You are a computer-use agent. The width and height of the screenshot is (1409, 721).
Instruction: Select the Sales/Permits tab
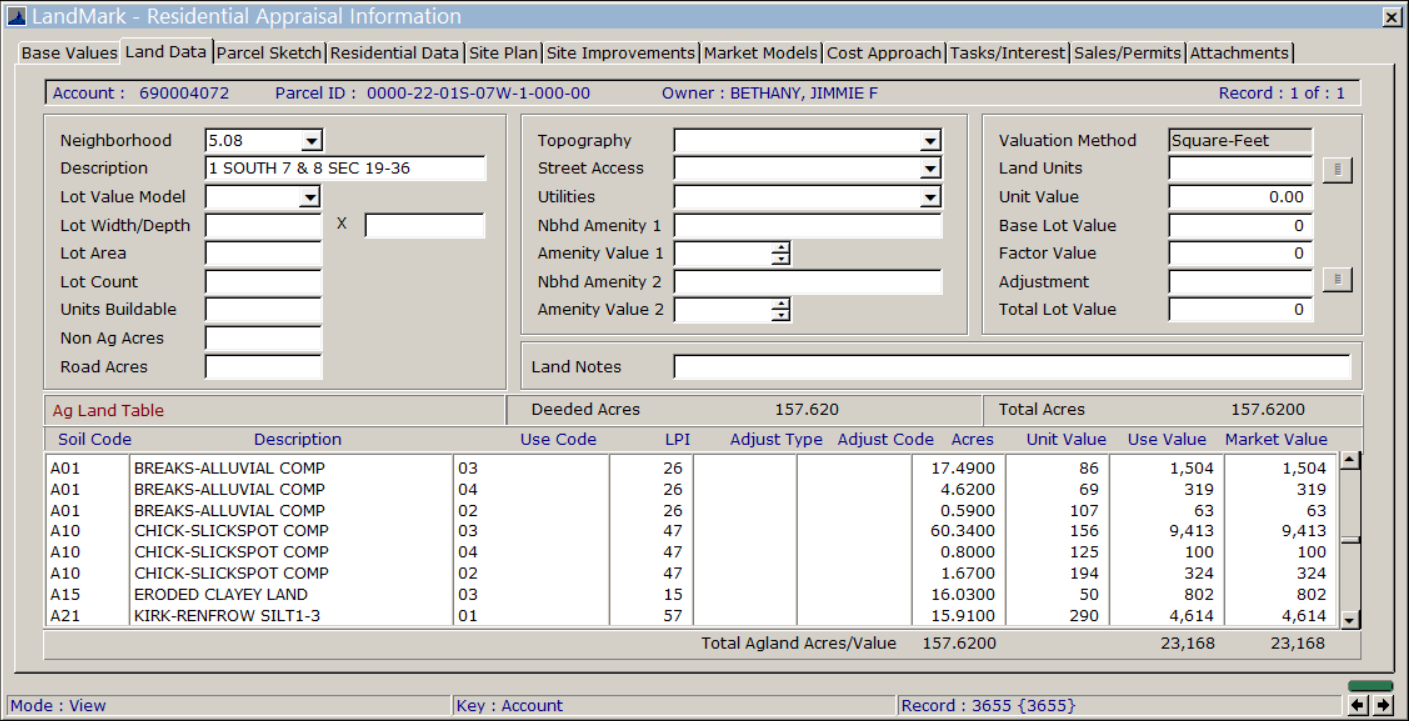(x=1127, y=53)
